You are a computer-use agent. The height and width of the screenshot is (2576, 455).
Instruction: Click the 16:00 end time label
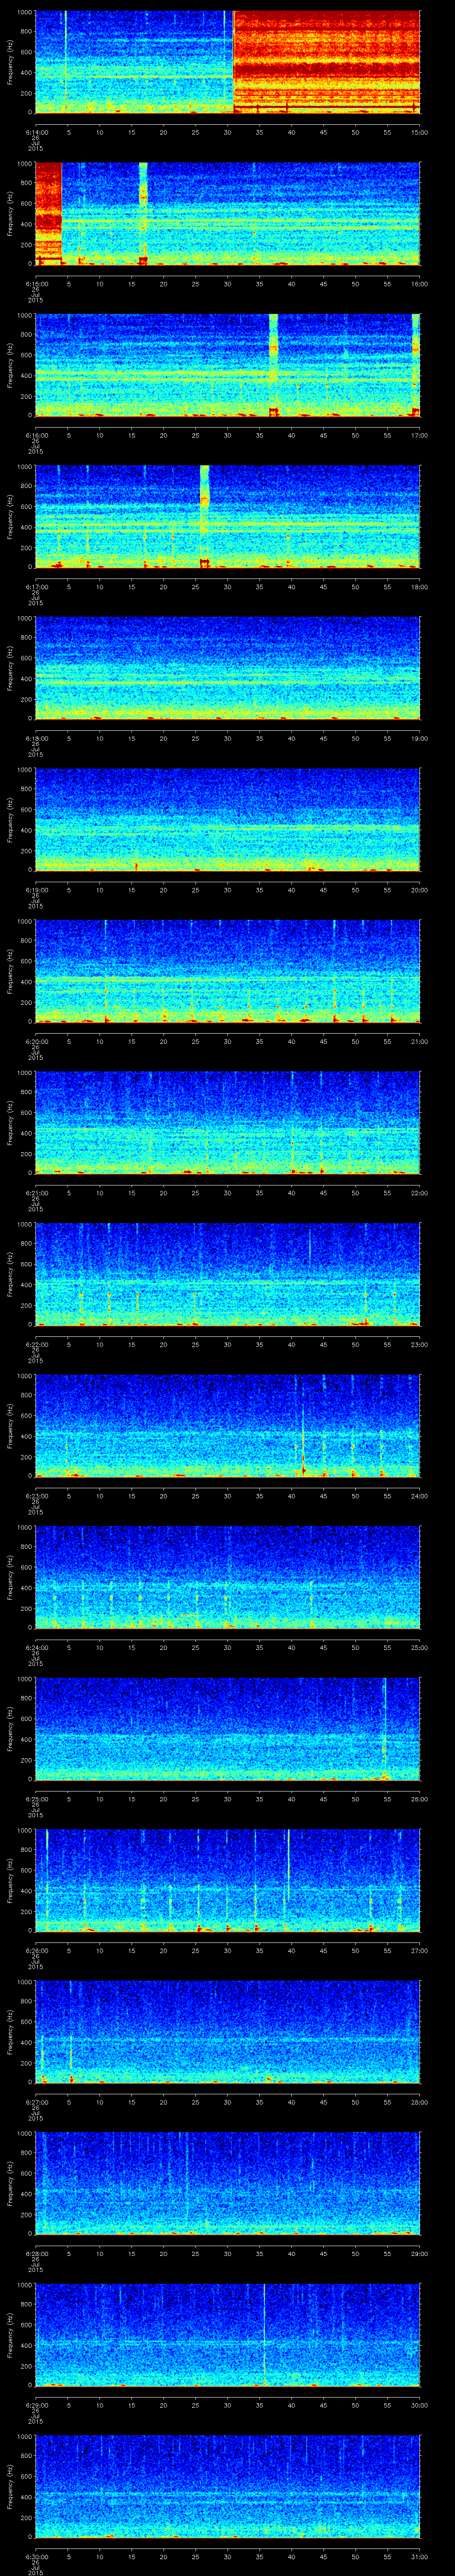420,284
